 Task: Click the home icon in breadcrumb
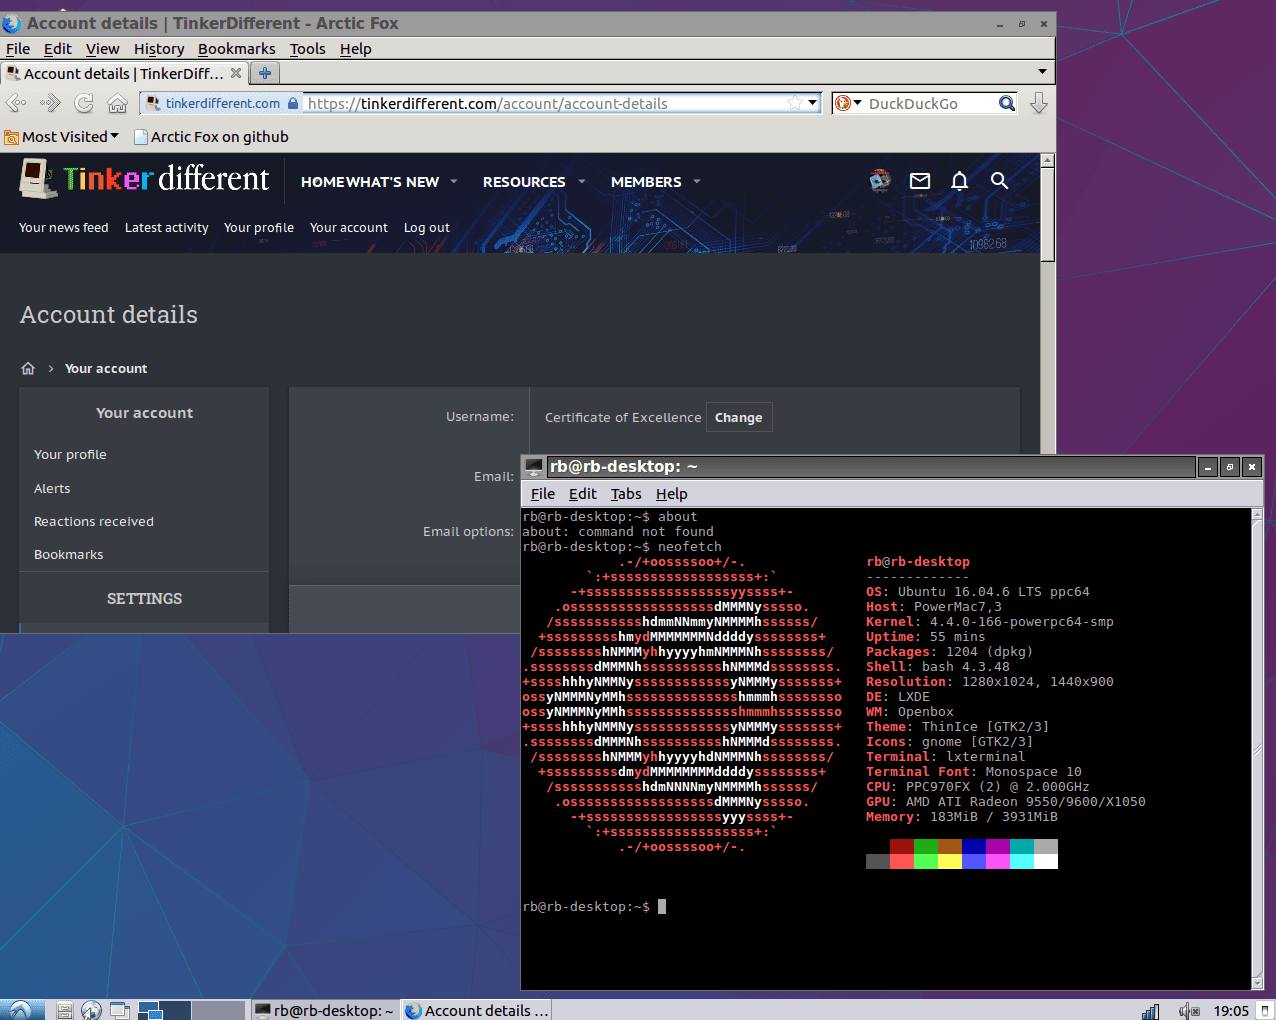point(28,368)
